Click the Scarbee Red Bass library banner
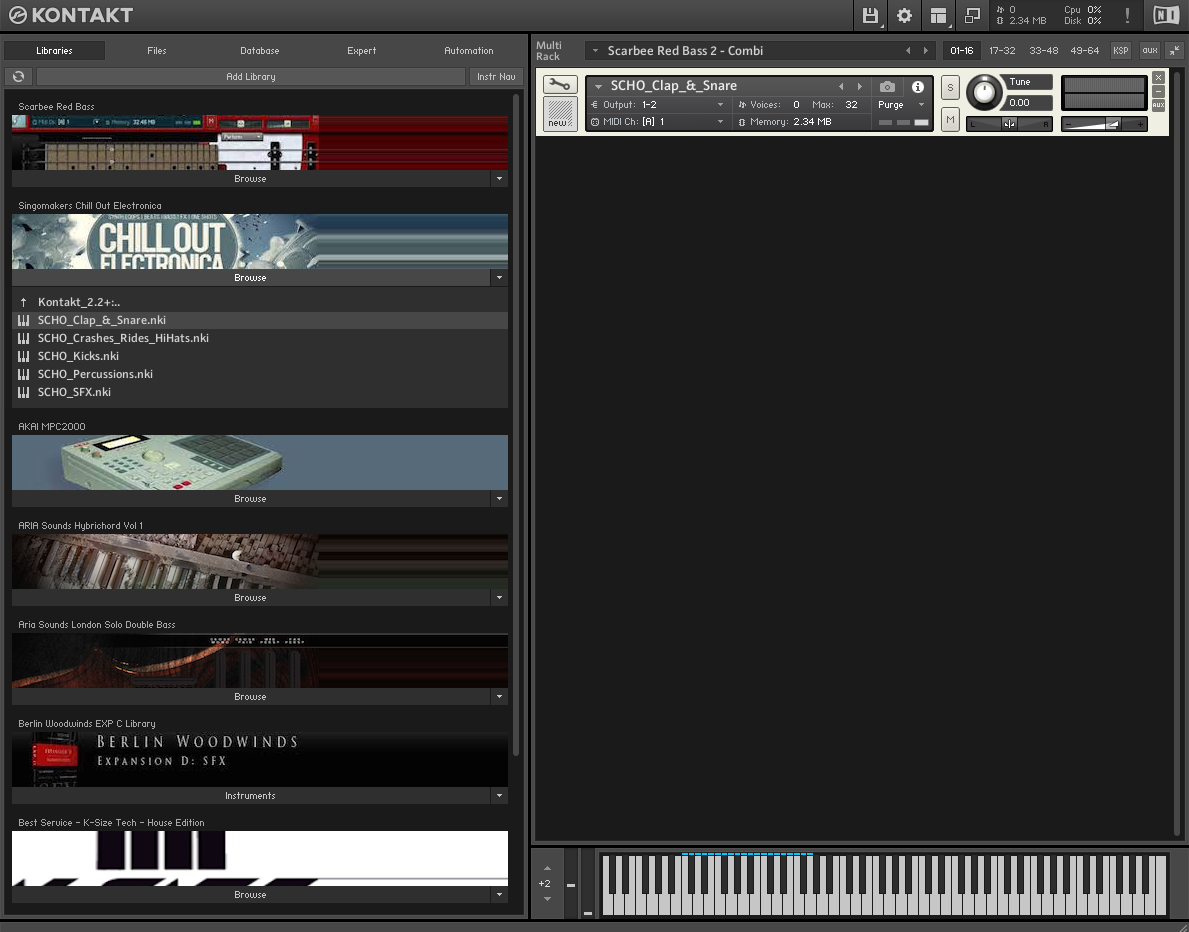The height and width of the screenshot is (932, 1189). 260,143
